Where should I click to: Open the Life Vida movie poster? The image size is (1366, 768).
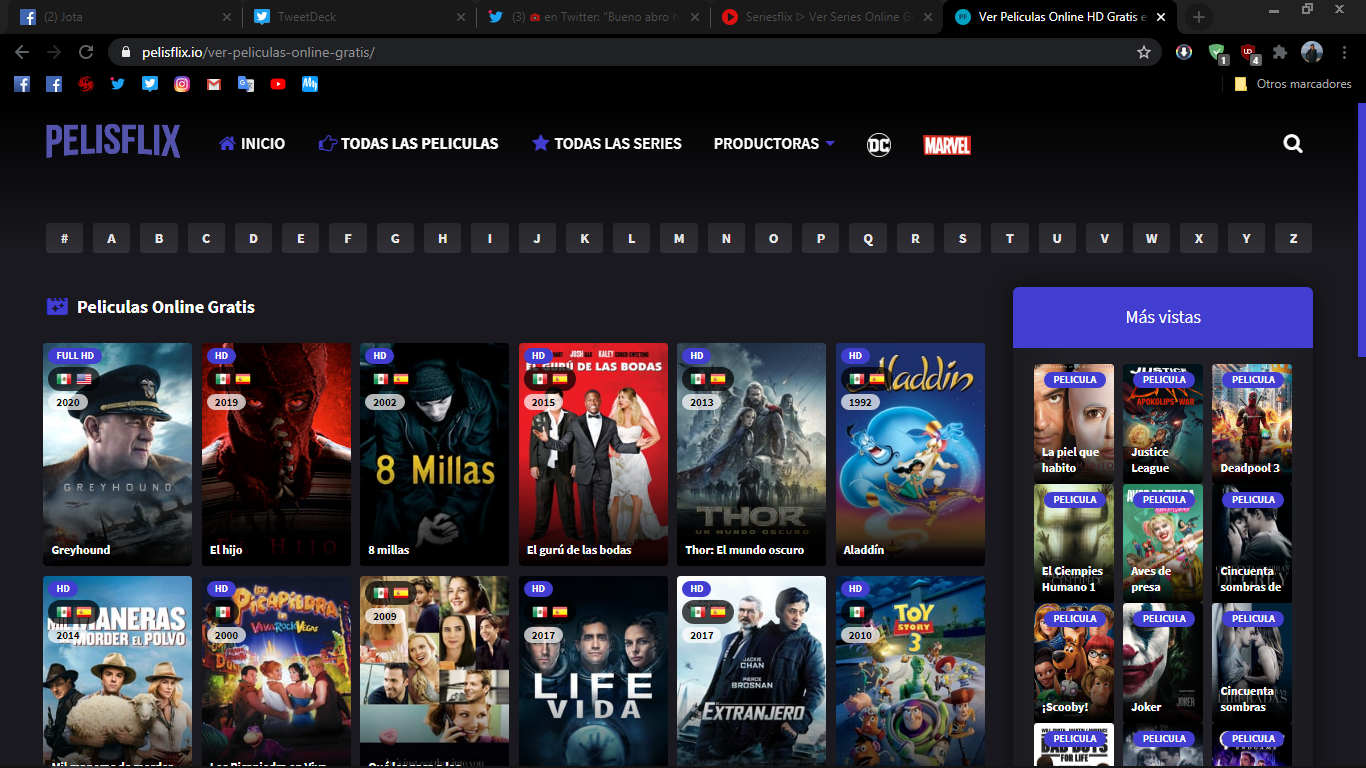click(593, 671)
